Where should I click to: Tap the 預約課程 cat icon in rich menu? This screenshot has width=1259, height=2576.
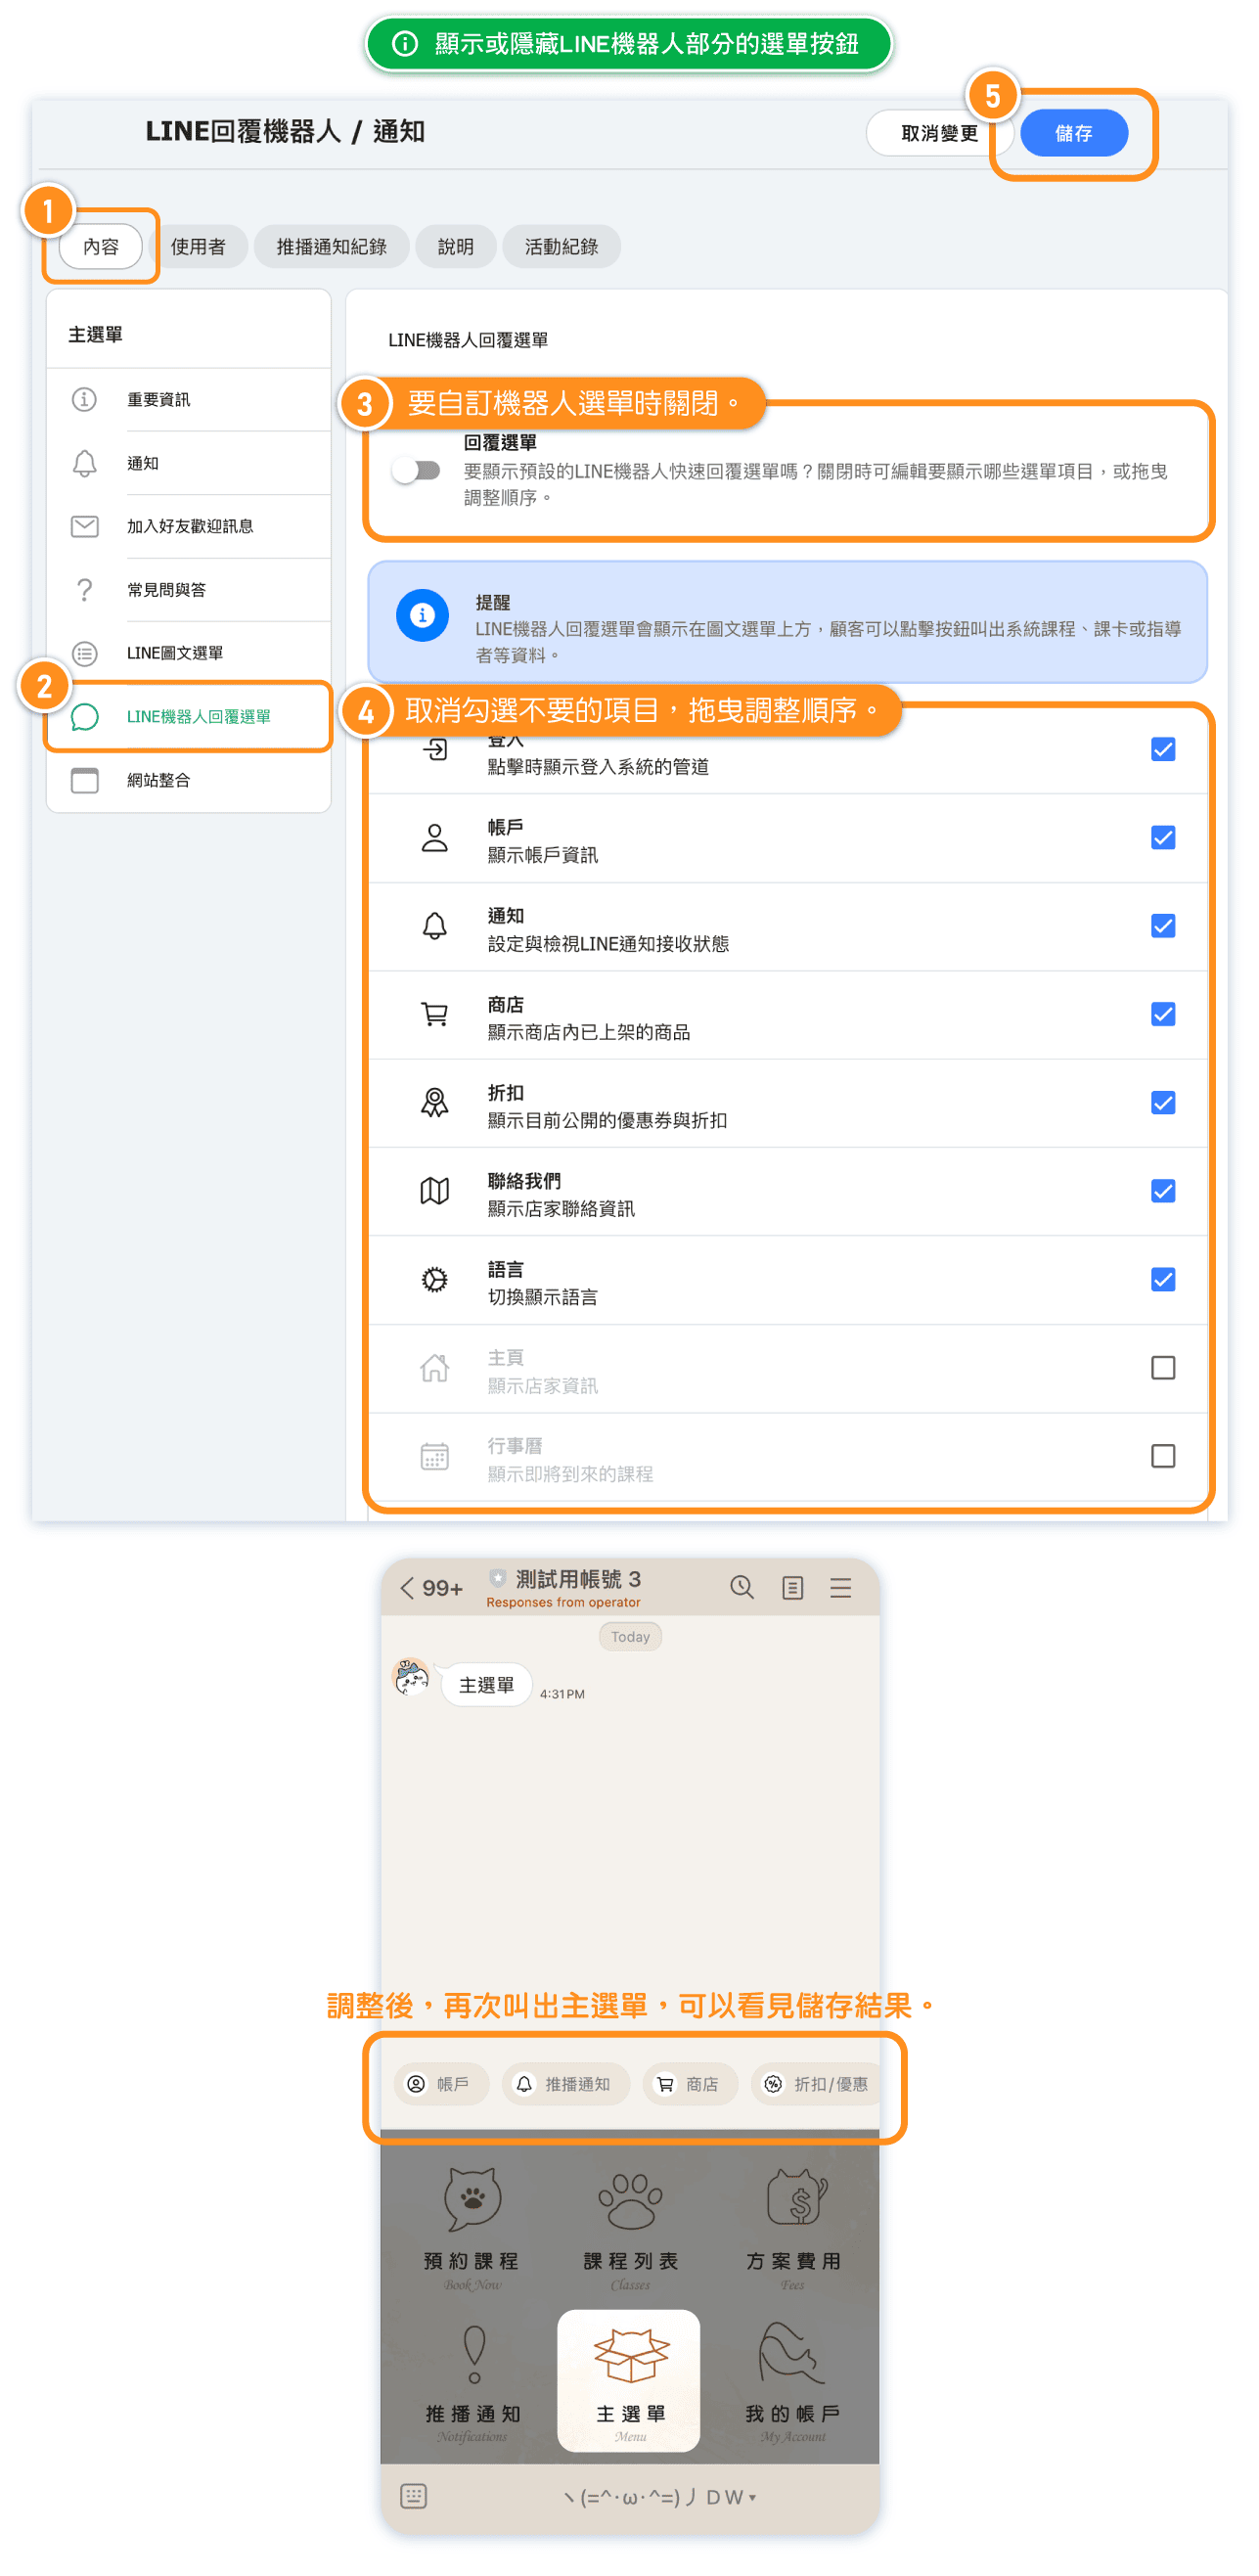coord(471,2199)
